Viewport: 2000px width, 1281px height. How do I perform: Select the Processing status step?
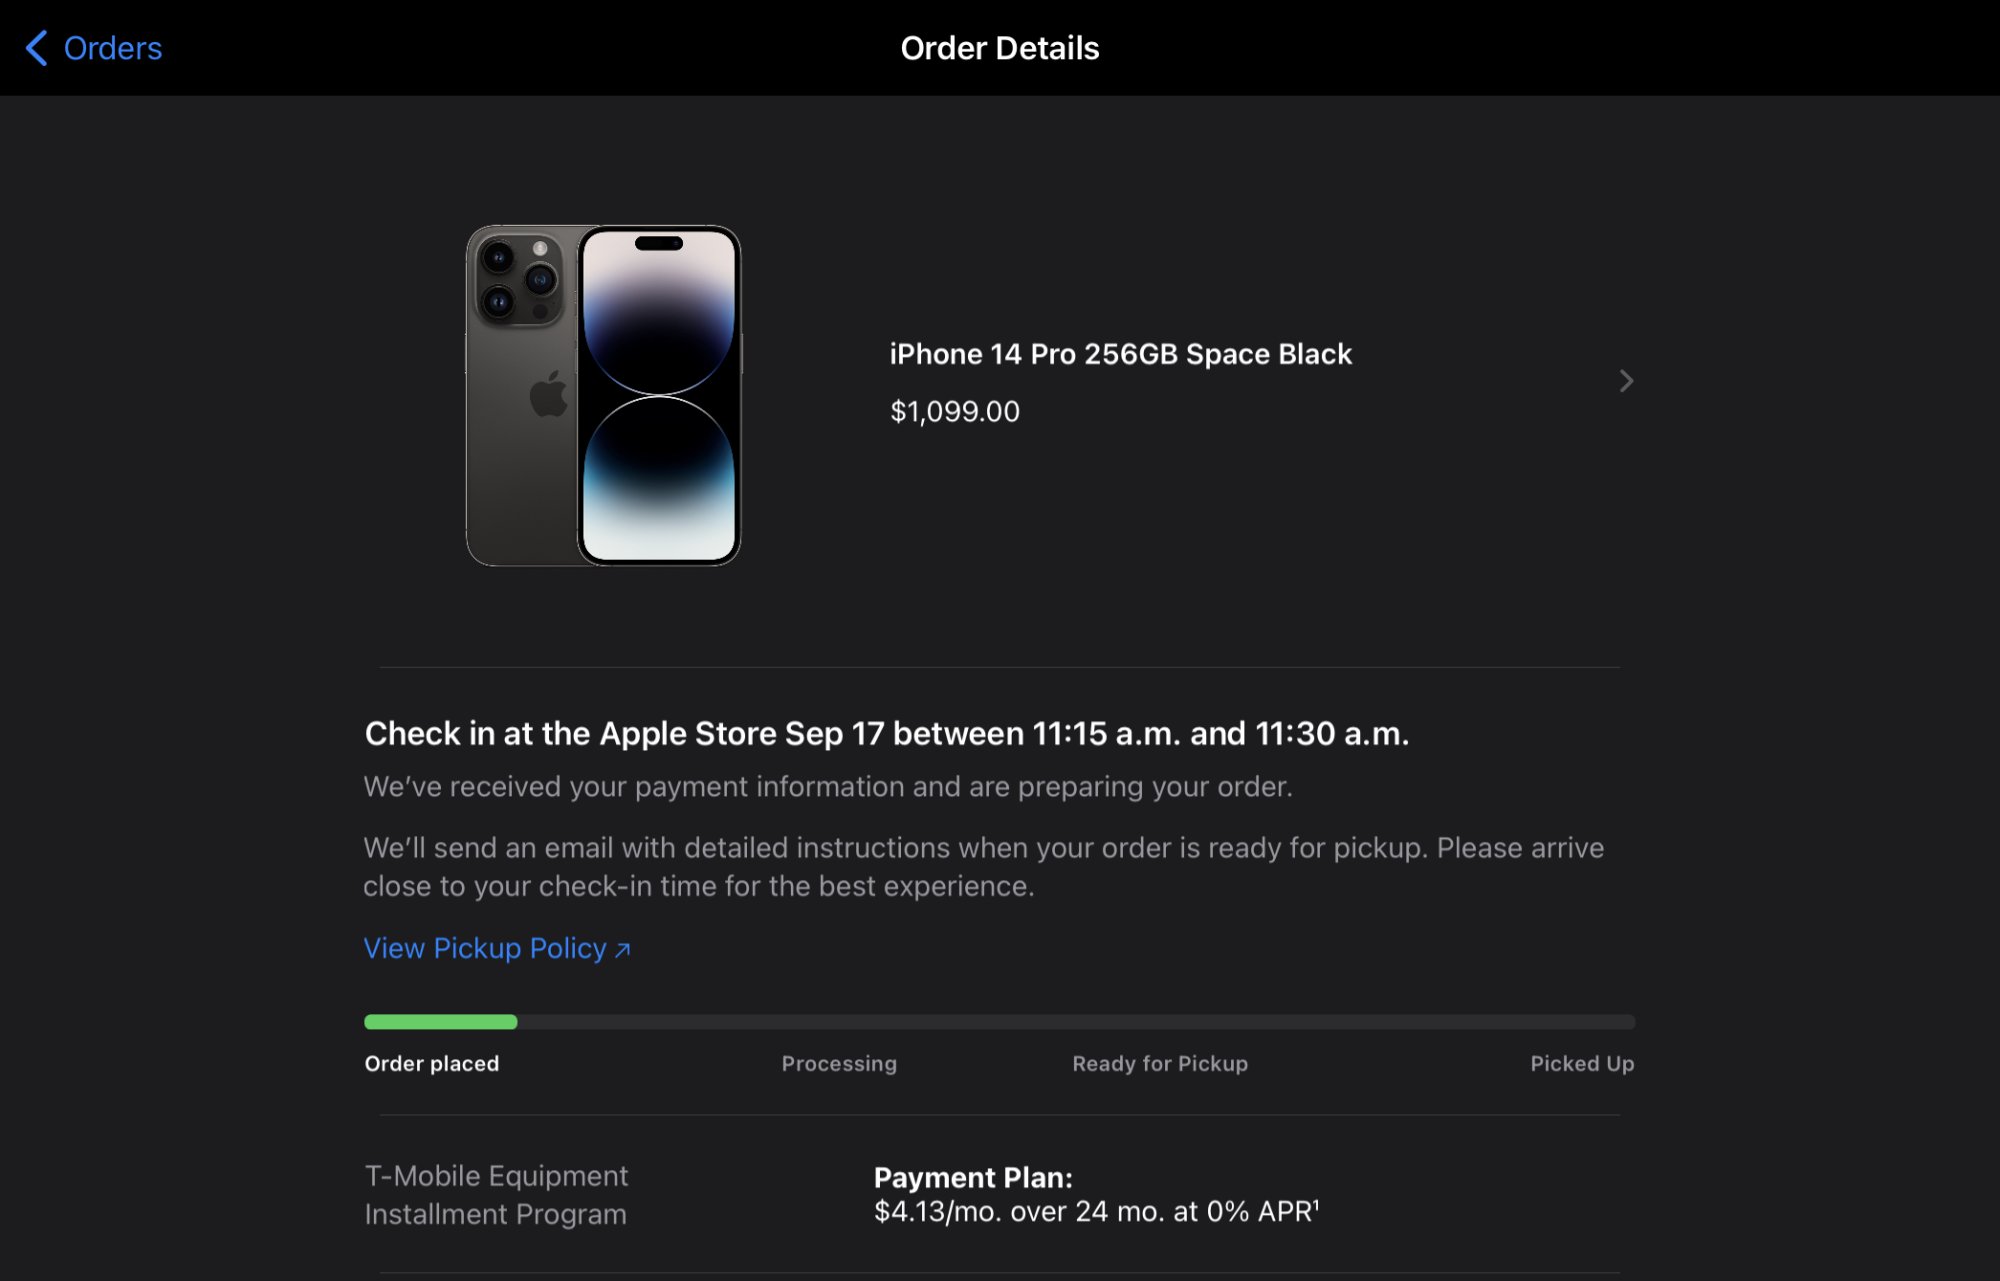click(839, 1064)
